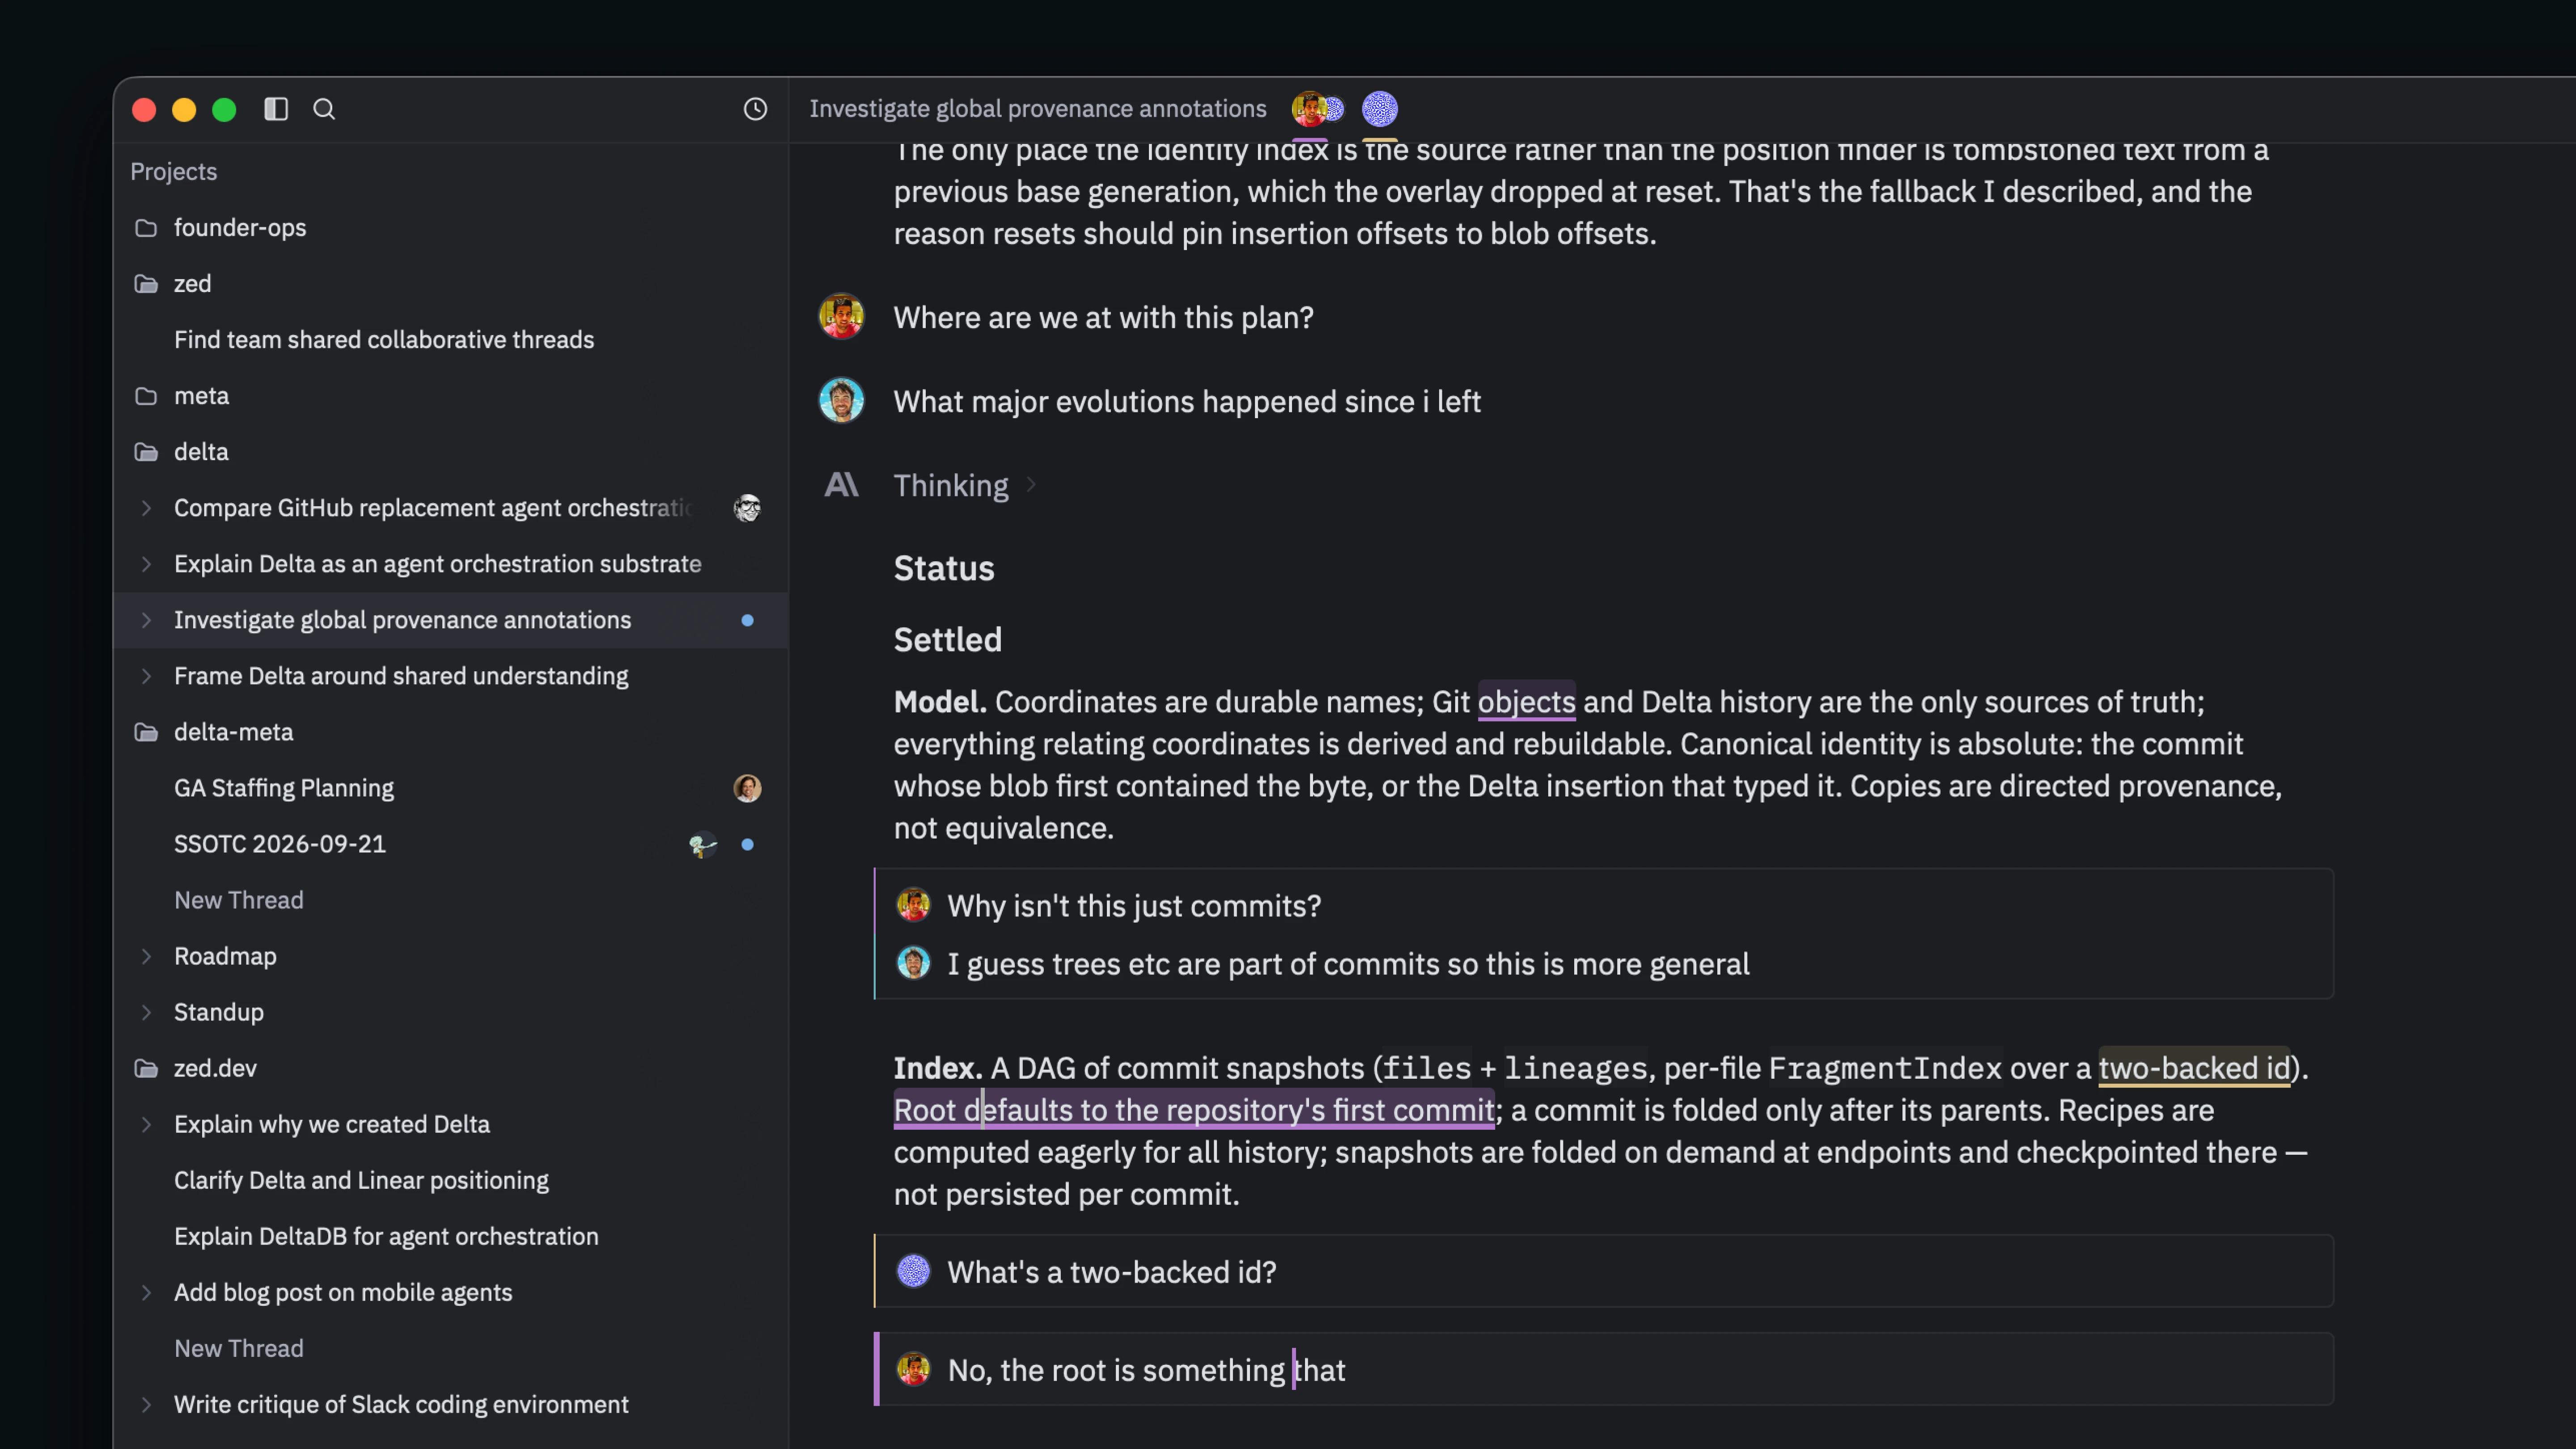Click avatar beside Compare GitHub replacement thread
This screenshot has height=1449, width=2576.
(x=747, y=508)
